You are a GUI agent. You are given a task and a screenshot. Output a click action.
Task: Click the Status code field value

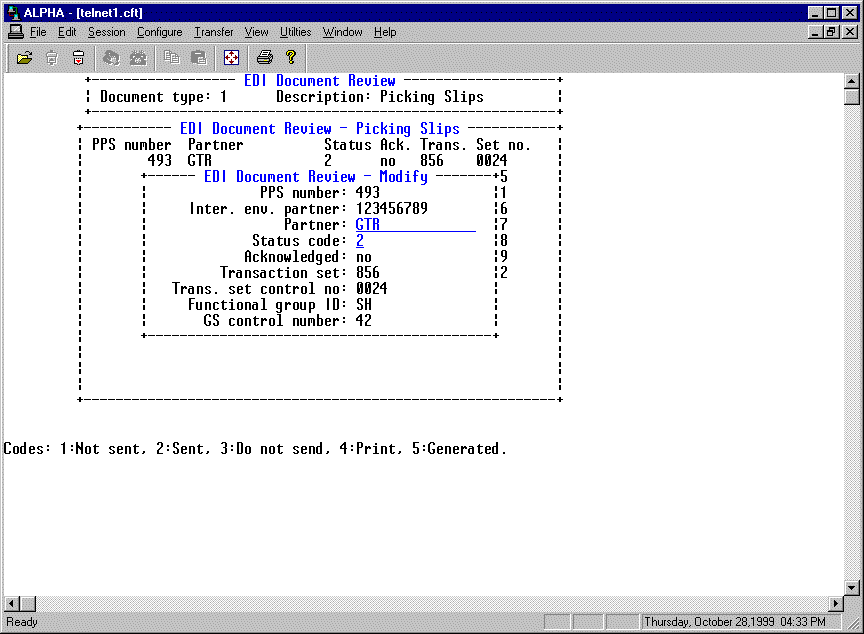coord(360,241)
